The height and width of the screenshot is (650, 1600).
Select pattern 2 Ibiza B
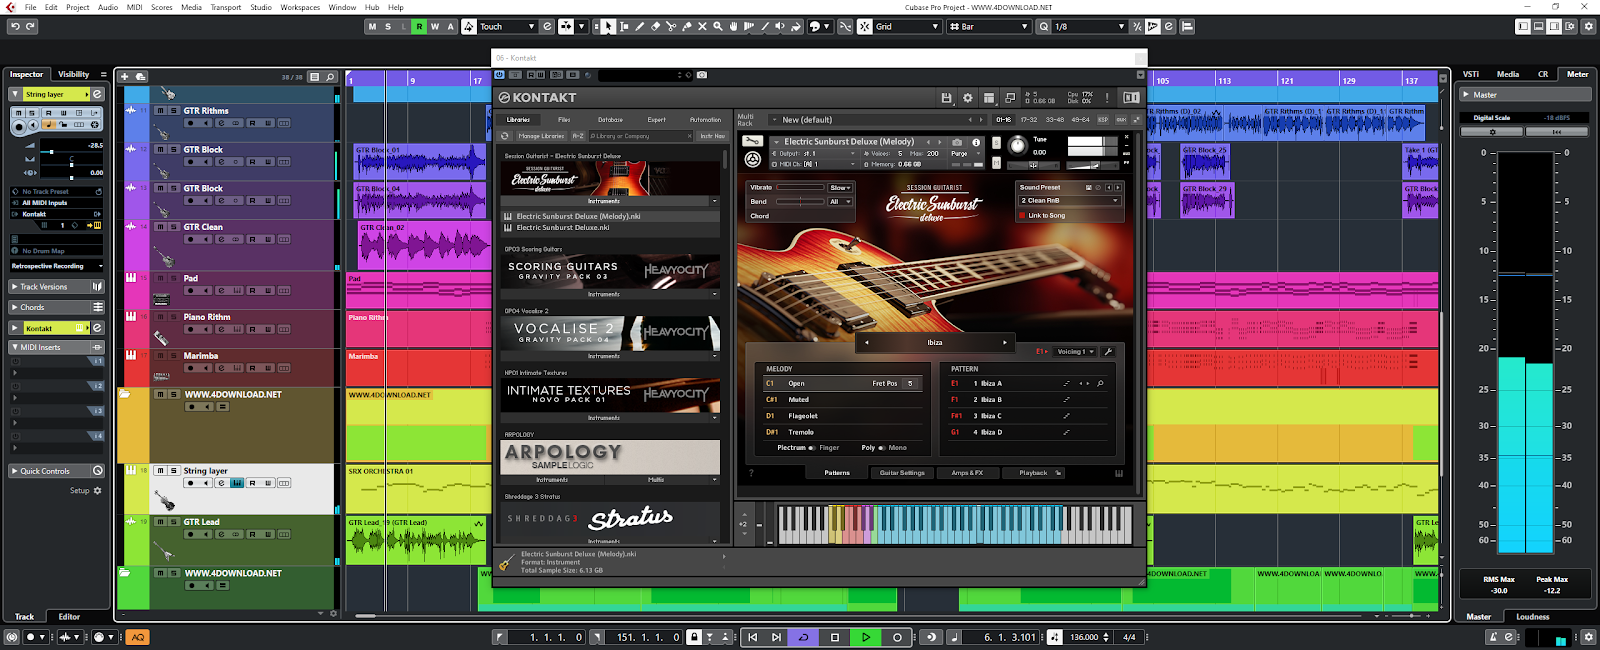click(x=1030, y=399)
